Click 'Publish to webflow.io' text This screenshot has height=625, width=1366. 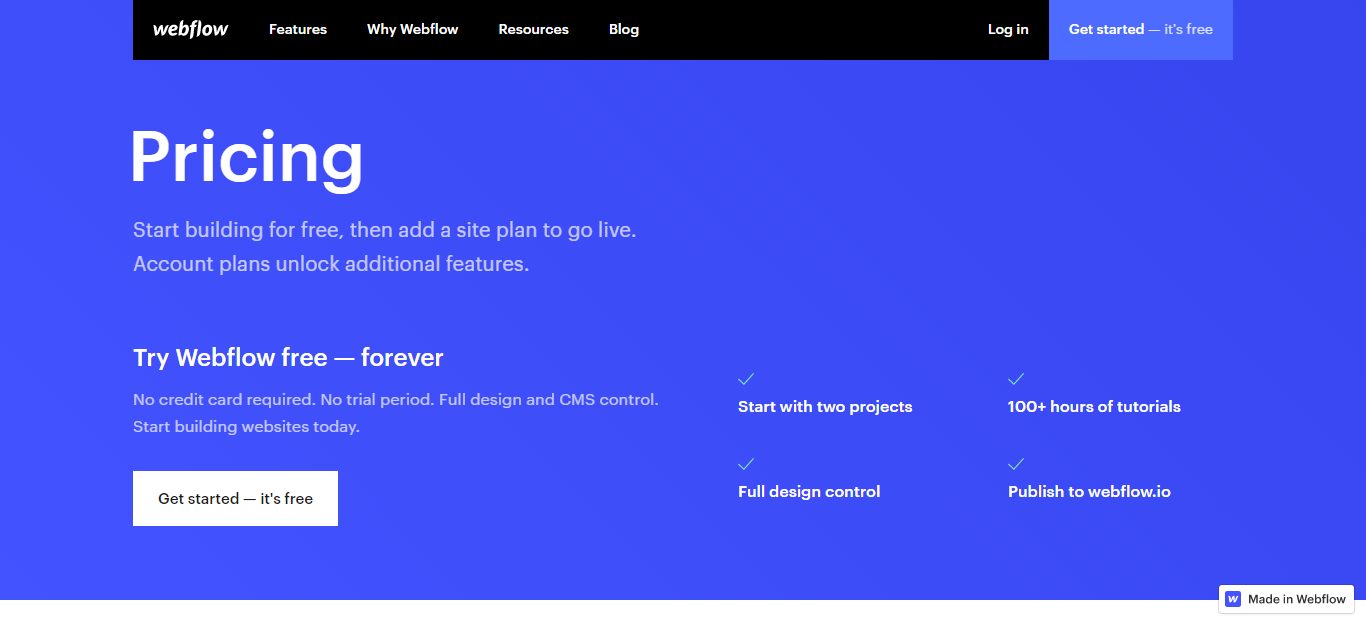click(1089, 491)
